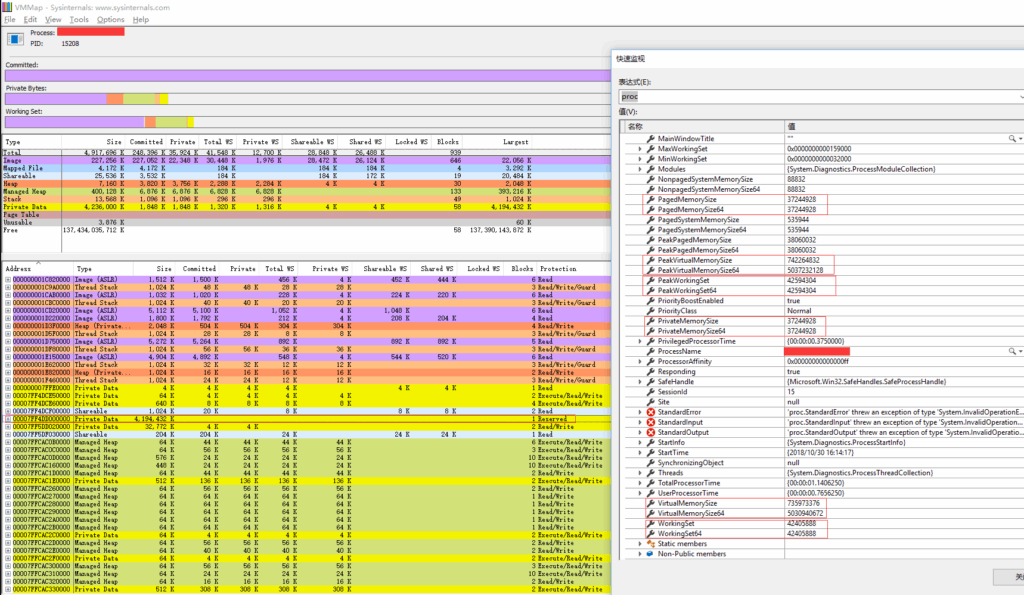Click the magnifier icon on ProcessName row
The image size is (1024, 595).
pos(1010,351)
